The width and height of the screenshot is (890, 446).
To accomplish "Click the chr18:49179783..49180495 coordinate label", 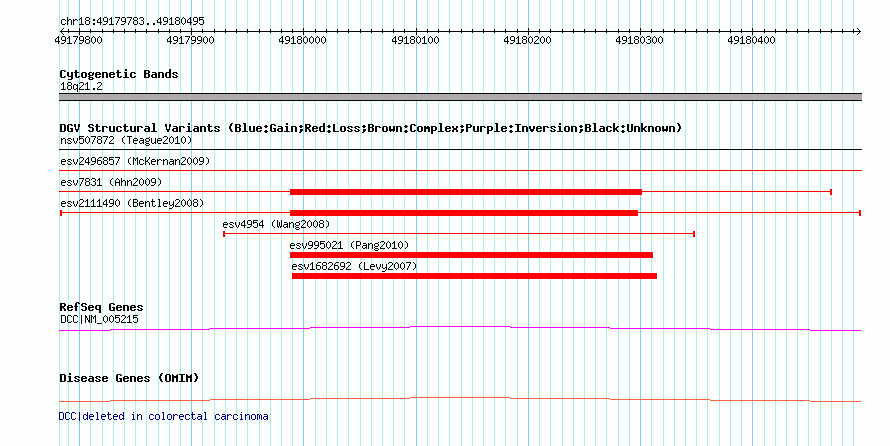I will point(132,21).
